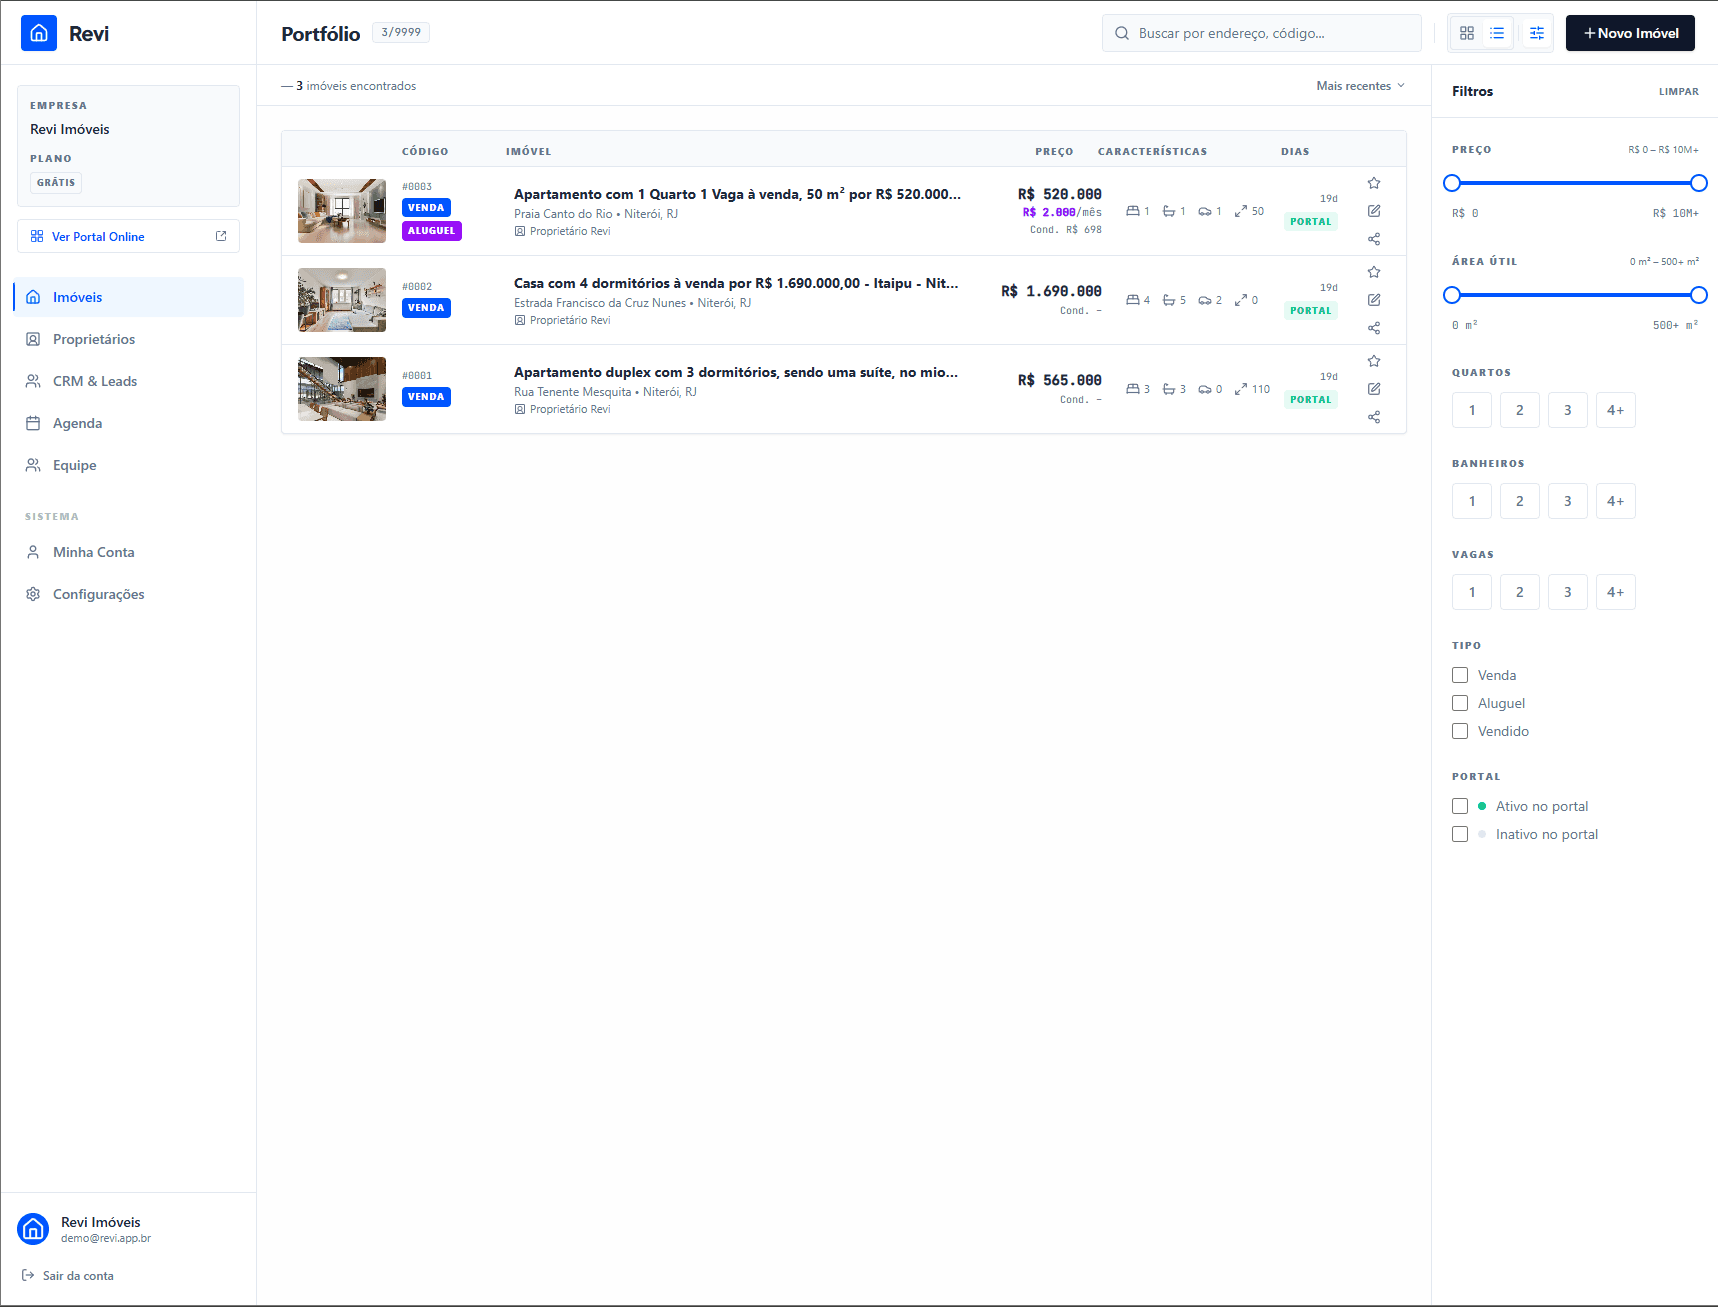1718x1307 pixels.
Task: Enable the Venda filter checkbox
Action: click(1459, 675)
